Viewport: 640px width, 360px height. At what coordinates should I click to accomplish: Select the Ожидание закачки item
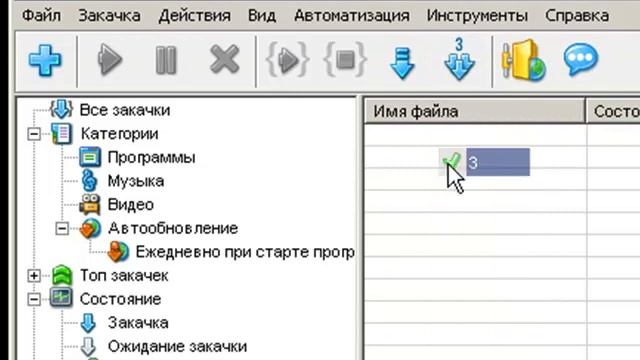[177, 347]
